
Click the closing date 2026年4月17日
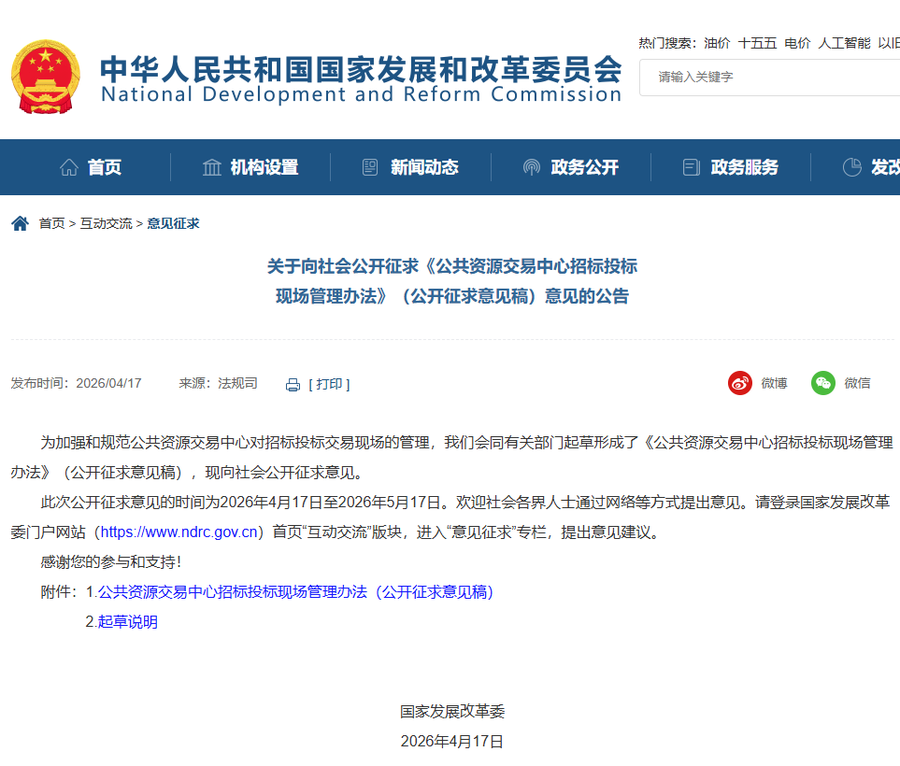click(x=452, y=741)
